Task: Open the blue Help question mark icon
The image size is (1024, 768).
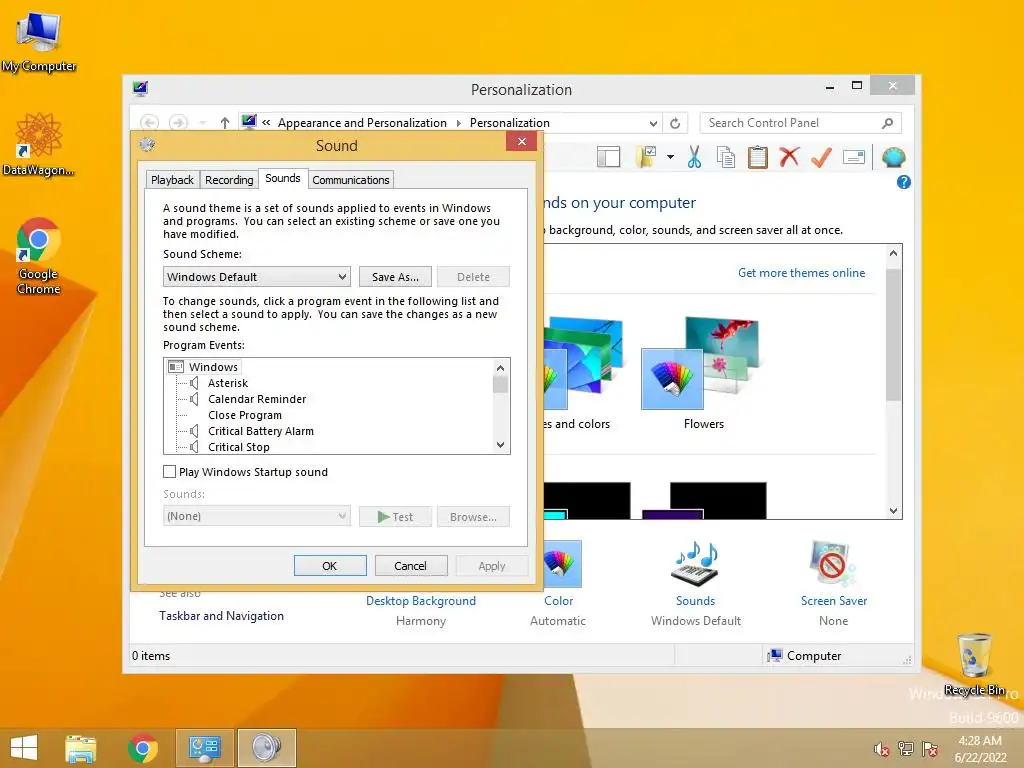Action: pos(904,182)
